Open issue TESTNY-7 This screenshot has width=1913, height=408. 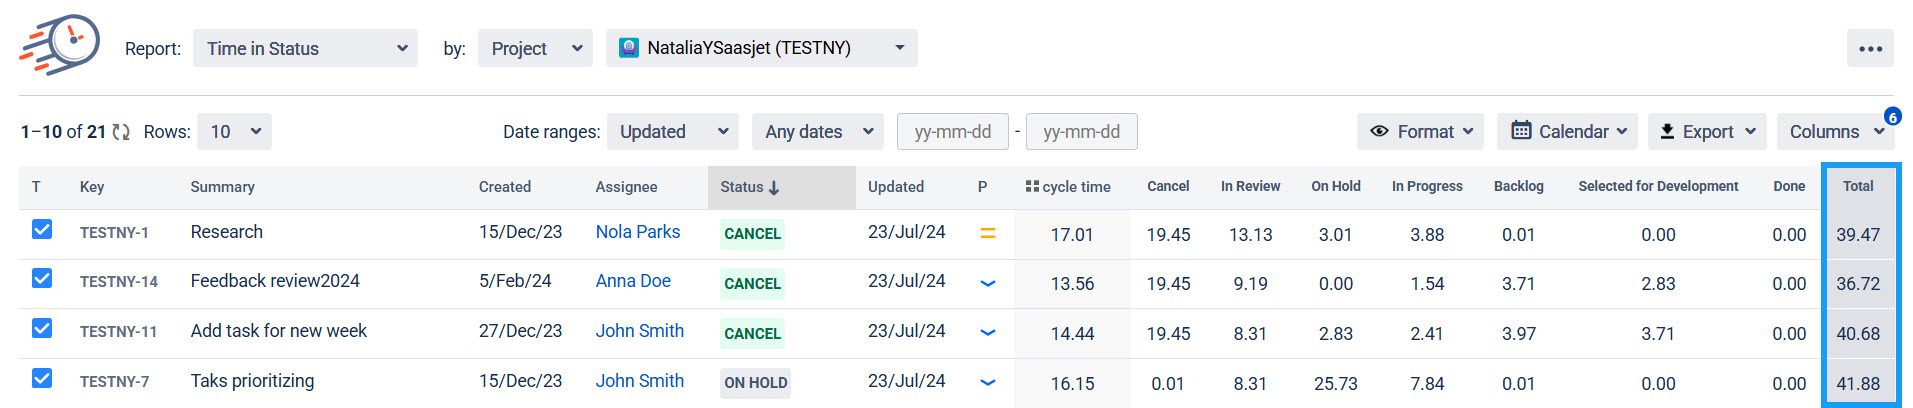click(x=114, y=382)
